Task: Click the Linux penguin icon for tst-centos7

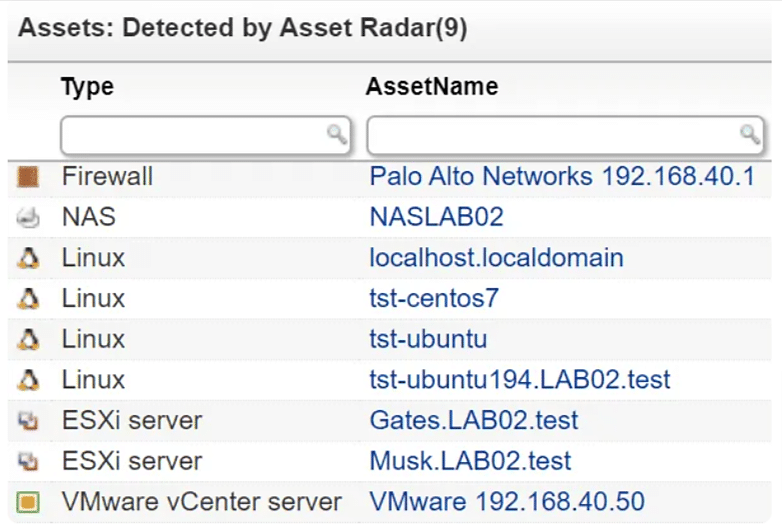Action: click(28, 299)
